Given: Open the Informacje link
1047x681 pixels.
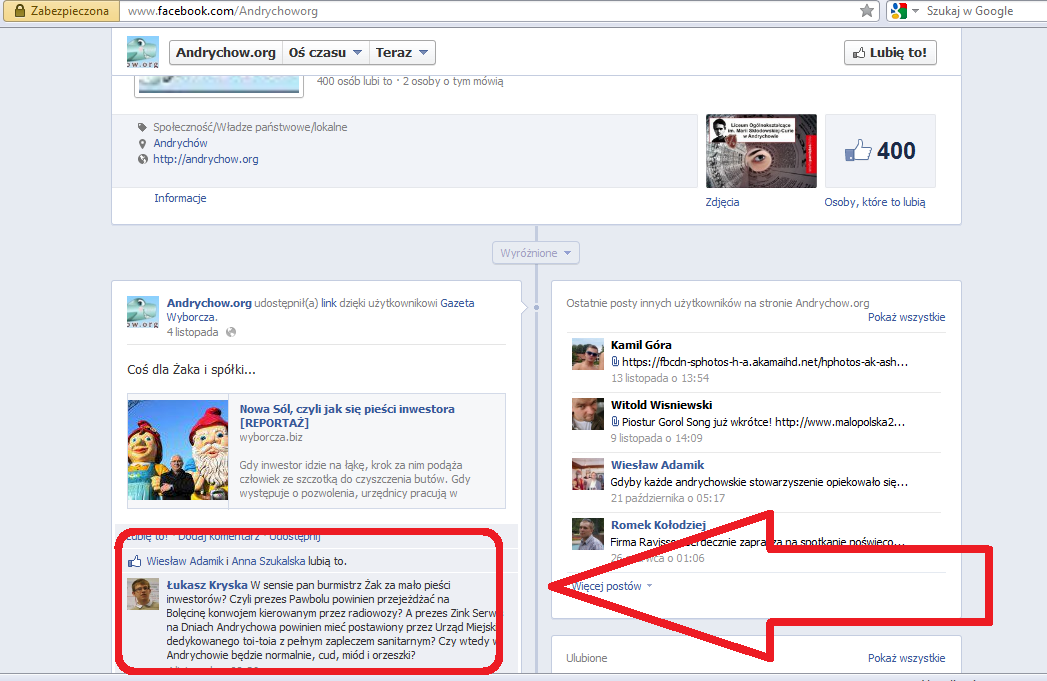Looking at the screenshot, I should point(180,198).
